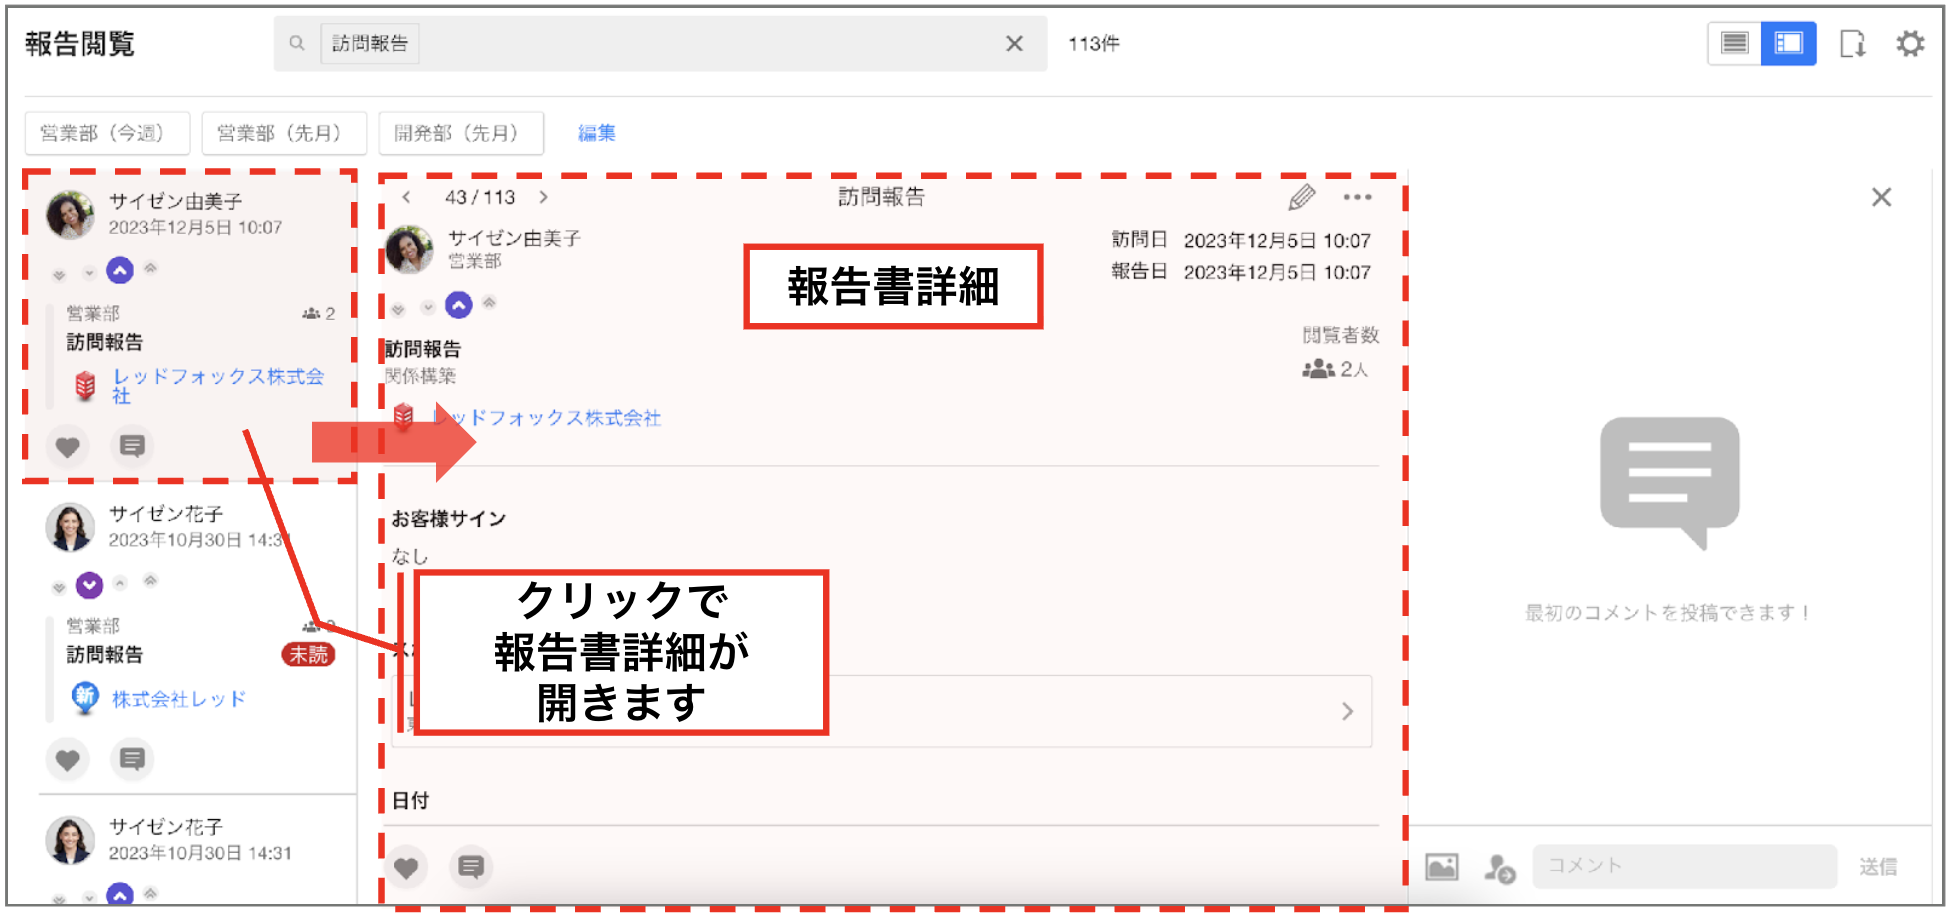
Task: Like サイゼン由美子's report card
Action: [x=67, y=447]
